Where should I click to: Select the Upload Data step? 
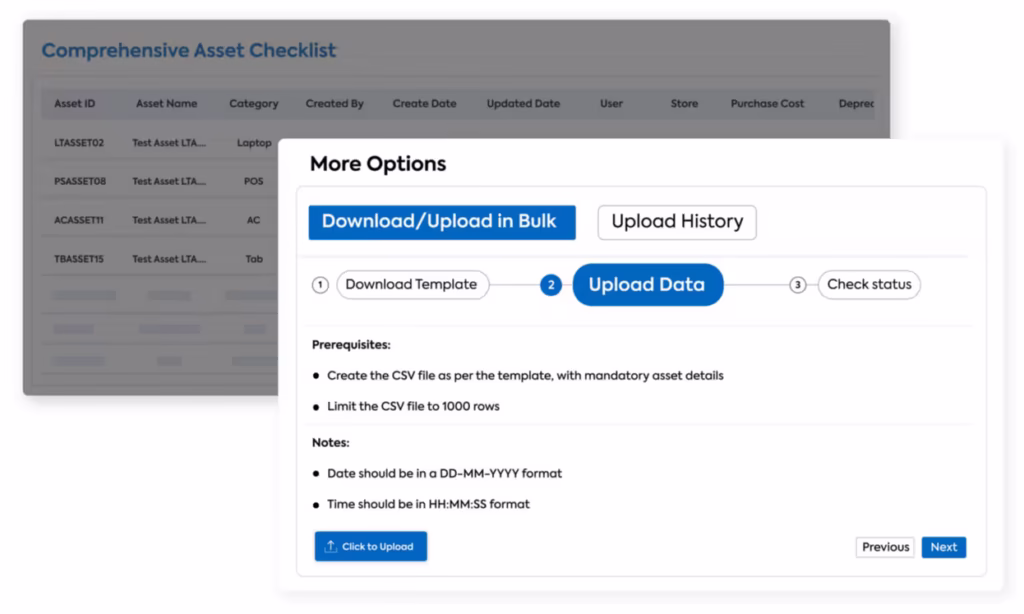(647, 285)
